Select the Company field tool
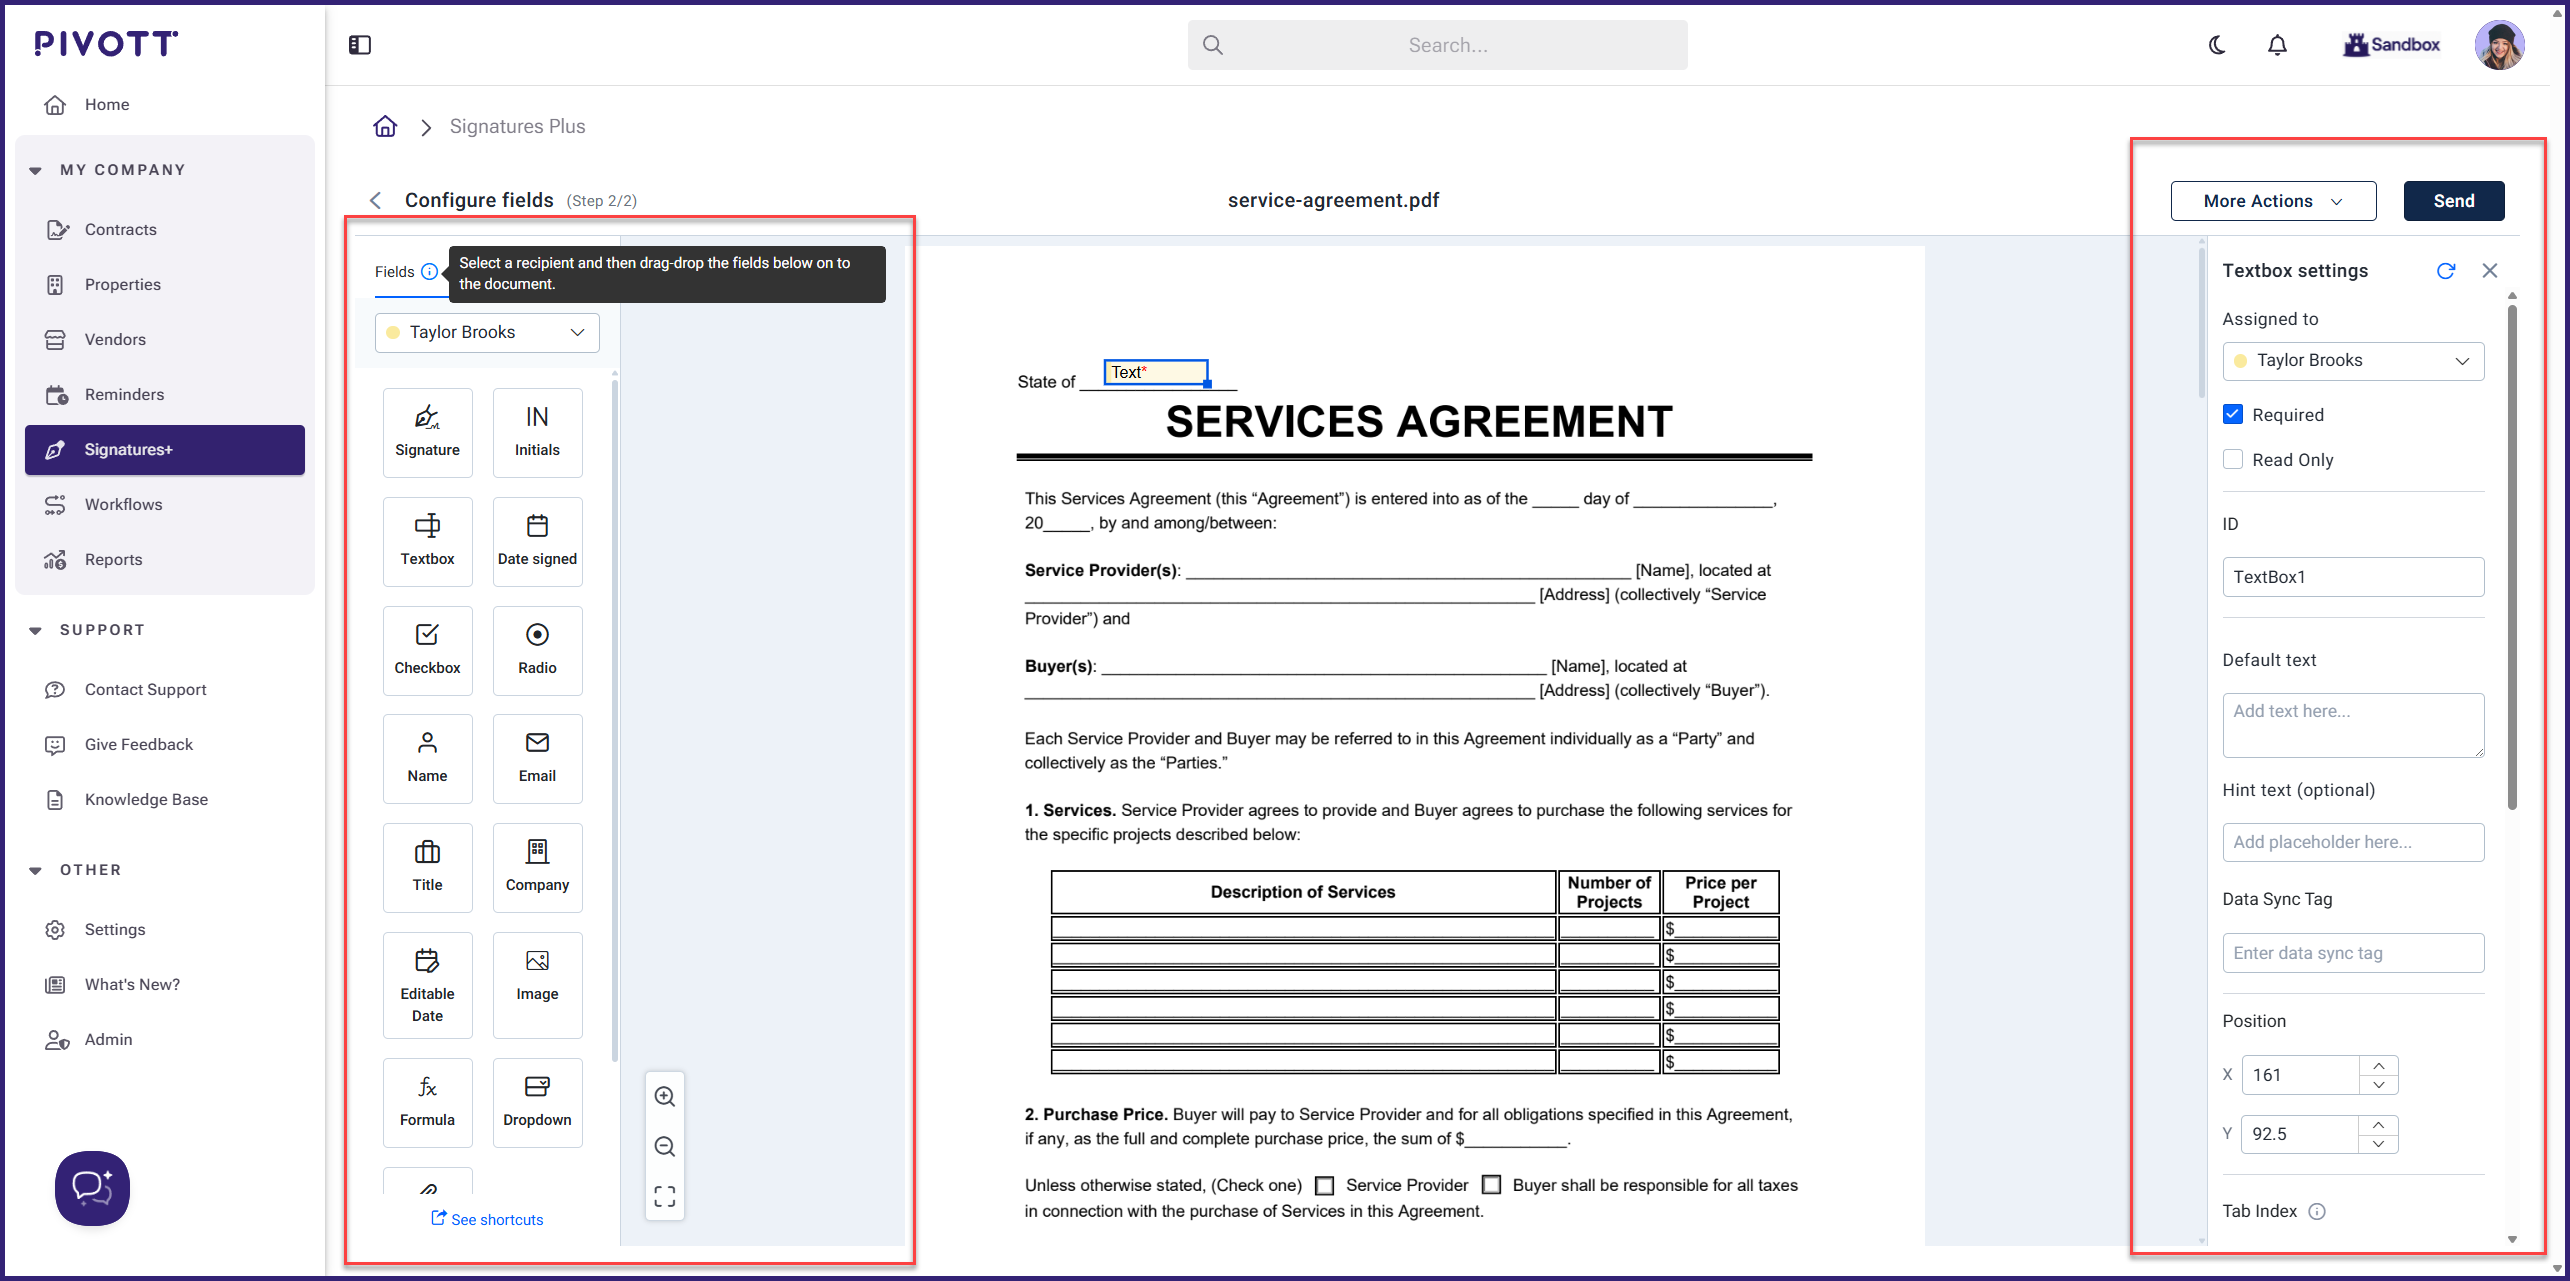 pos(537,867)
